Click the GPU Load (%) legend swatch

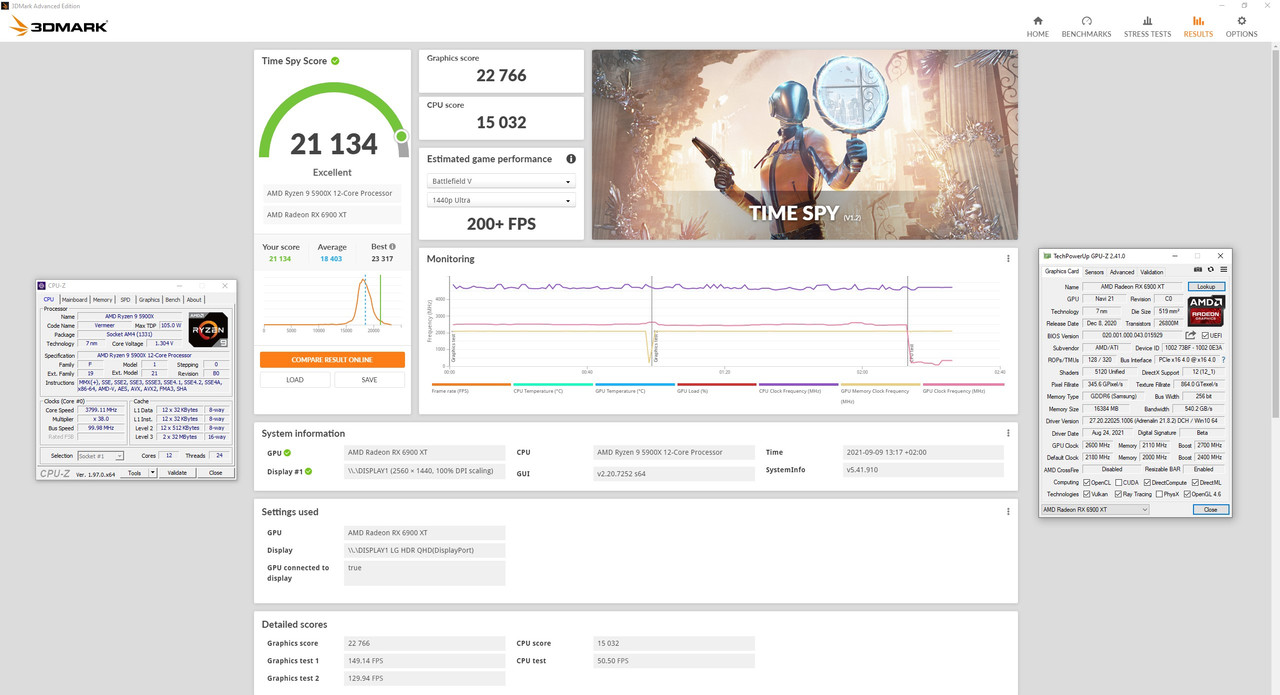tap(717, 384)
